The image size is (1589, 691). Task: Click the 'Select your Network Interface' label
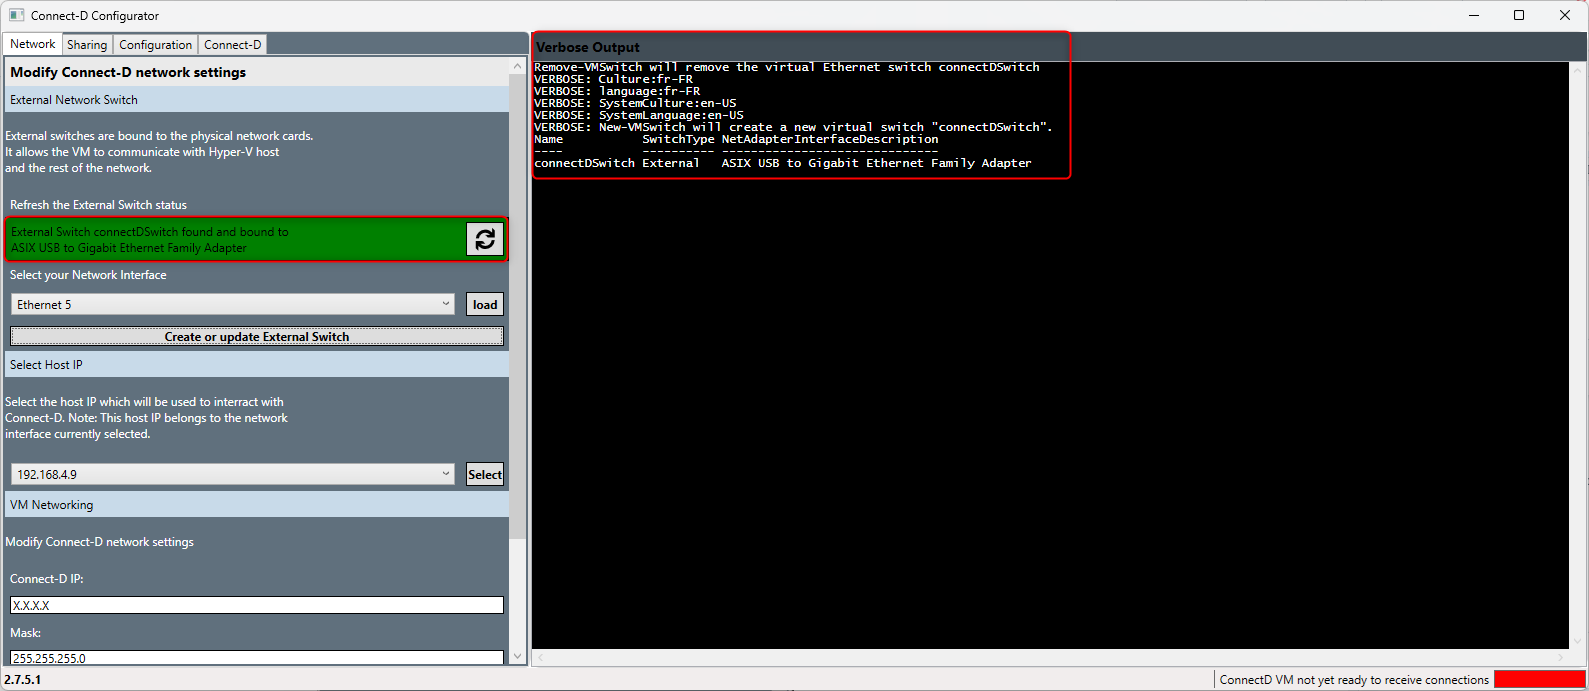pyautogui.click(x=88, y=275)
